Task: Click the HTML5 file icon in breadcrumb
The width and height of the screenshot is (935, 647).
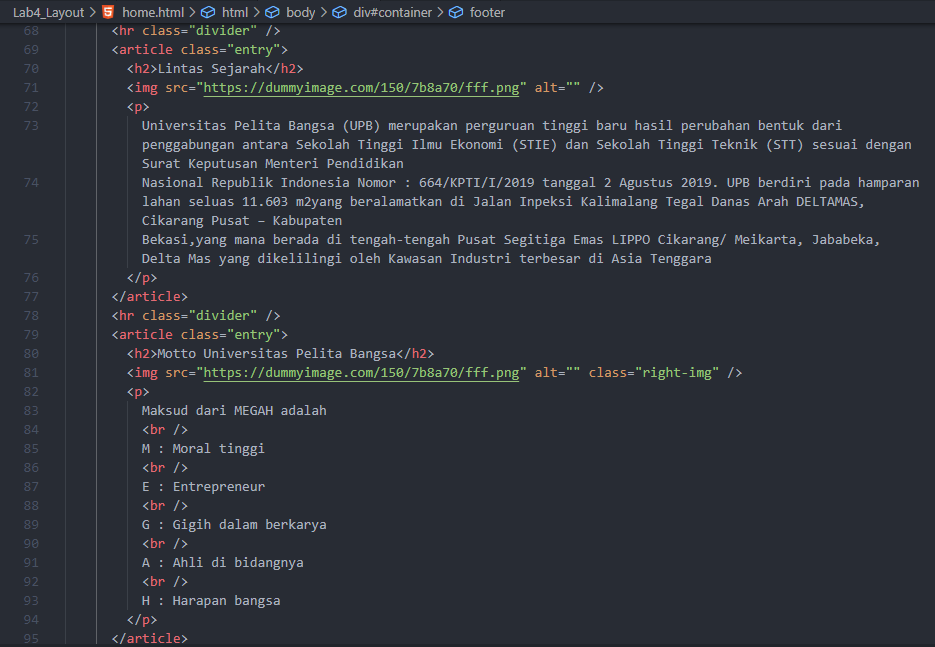Action: [108, 12]
